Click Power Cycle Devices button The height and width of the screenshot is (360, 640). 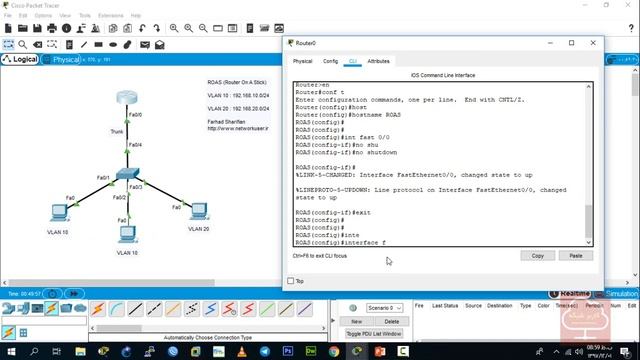[53, 293]
